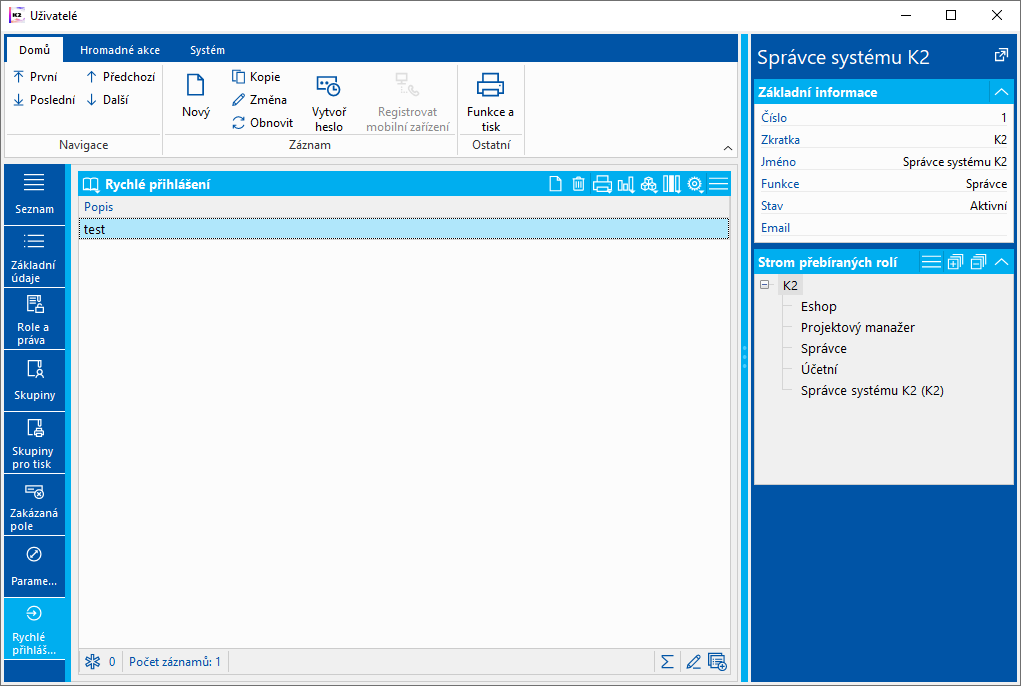Select the Rychlé přihlášení sidebar page
The image size is (1021, 686).
[35, 629]
